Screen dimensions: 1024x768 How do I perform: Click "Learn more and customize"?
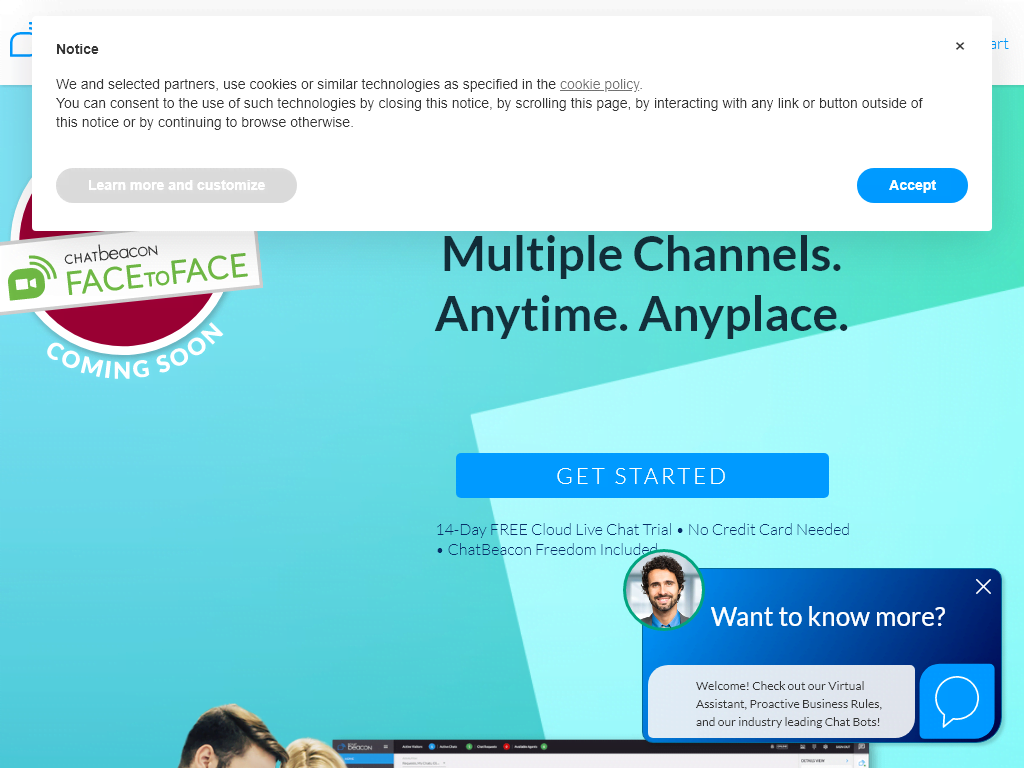pyautogui.click(x=176, y=185)
